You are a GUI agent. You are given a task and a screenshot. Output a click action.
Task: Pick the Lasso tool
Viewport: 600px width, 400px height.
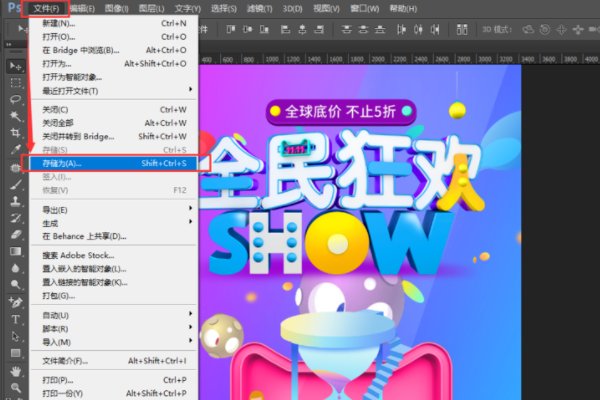(14, 99)
